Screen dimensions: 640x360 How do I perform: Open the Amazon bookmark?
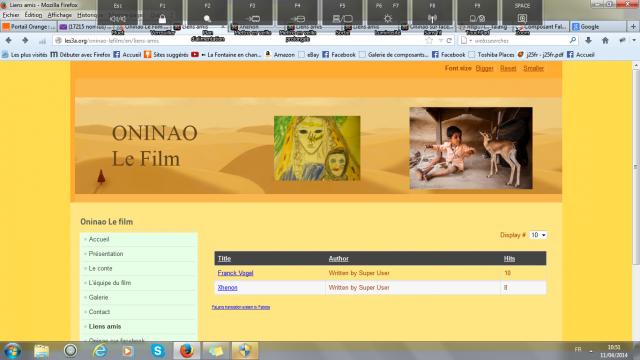pyautogui.click(x=280, y=54)
